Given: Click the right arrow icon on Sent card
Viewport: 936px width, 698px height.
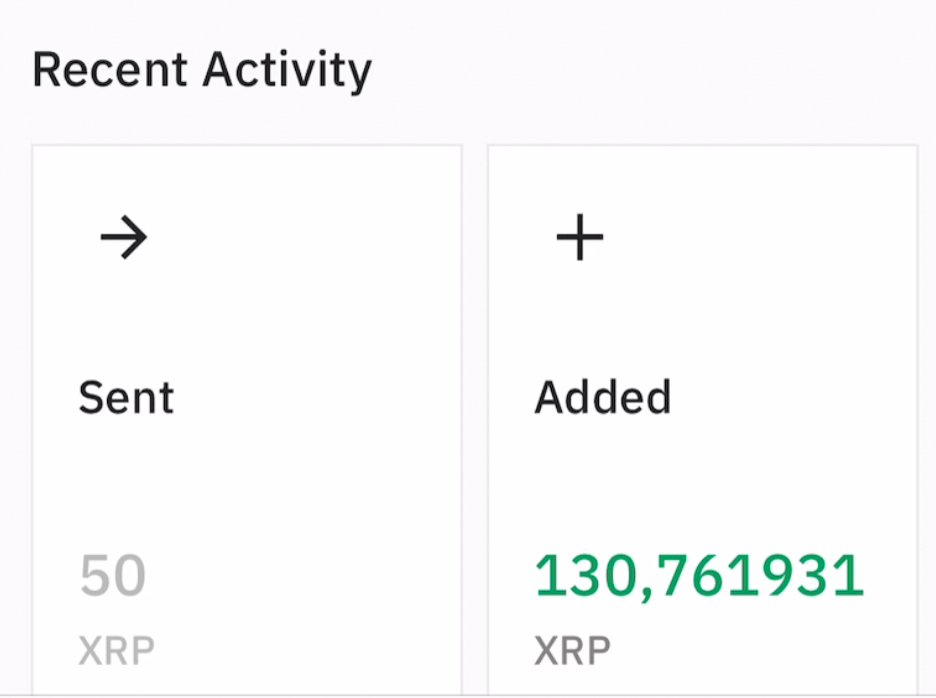Looking at the screenshot, I should tap(124, 239).
